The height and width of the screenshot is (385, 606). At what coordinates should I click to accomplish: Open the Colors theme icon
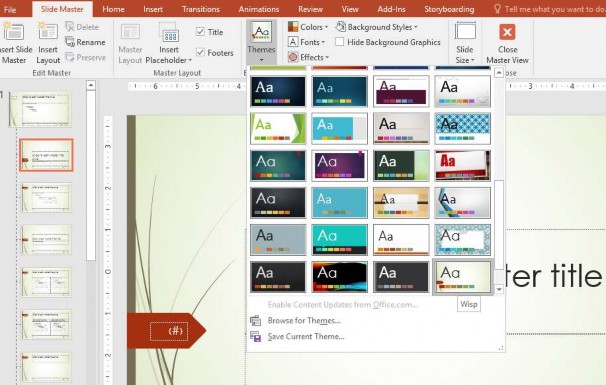point(293,27)
